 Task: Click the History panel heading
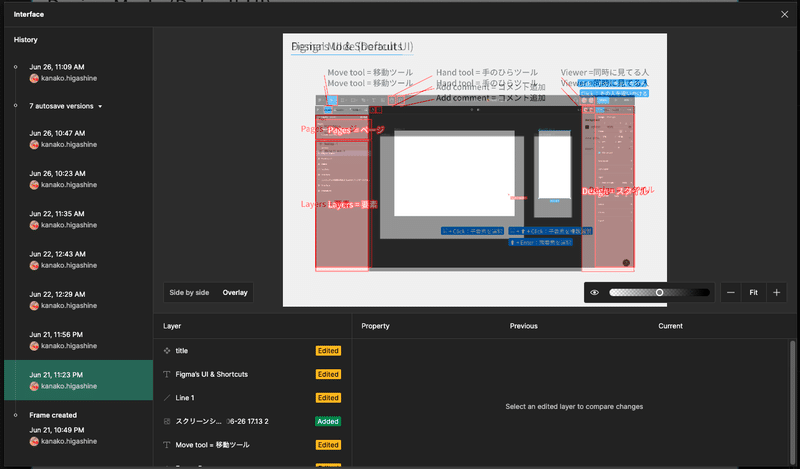coord(26,39)
